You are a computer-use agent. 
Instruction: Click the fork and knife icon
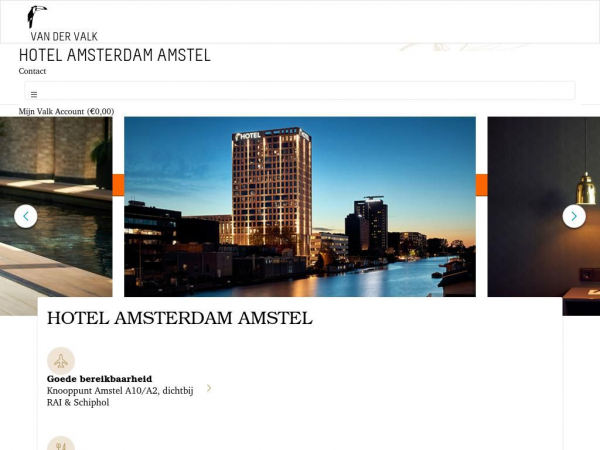click(61, 443)
